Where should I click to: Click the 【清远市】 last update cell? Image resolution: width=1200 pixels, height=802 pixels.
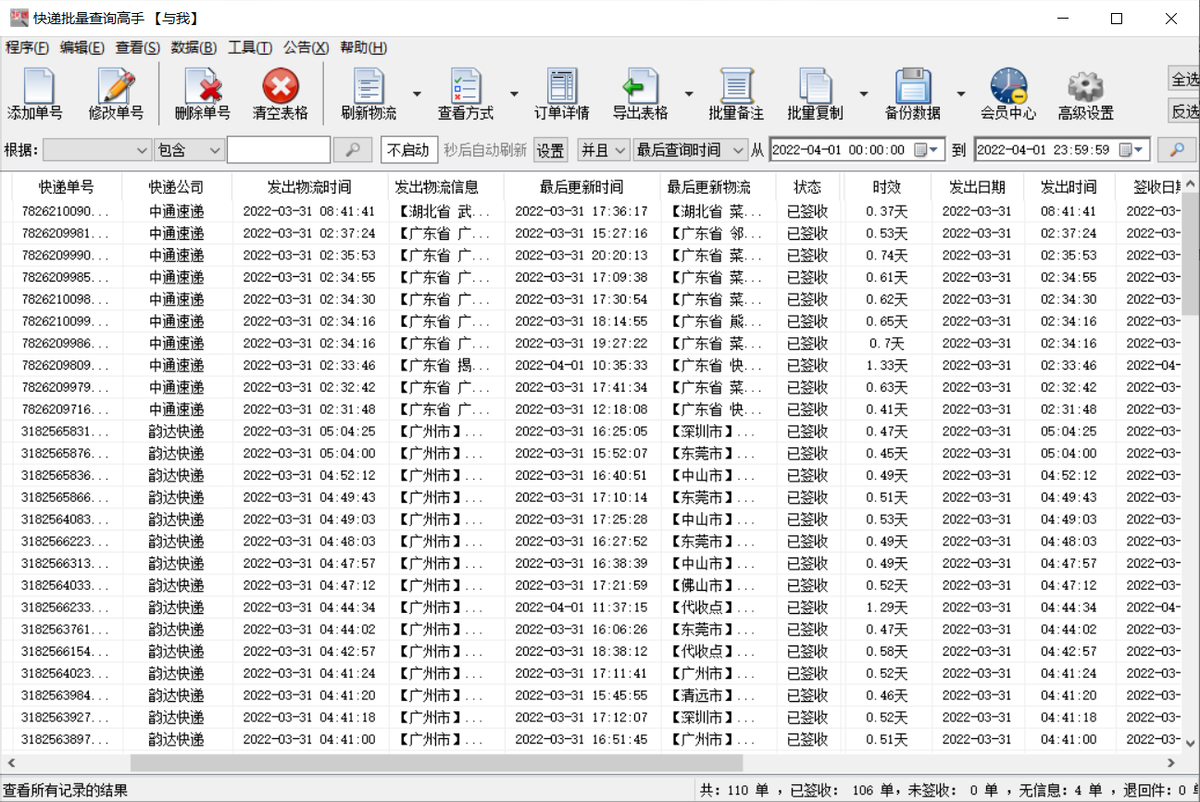(717, 695)
